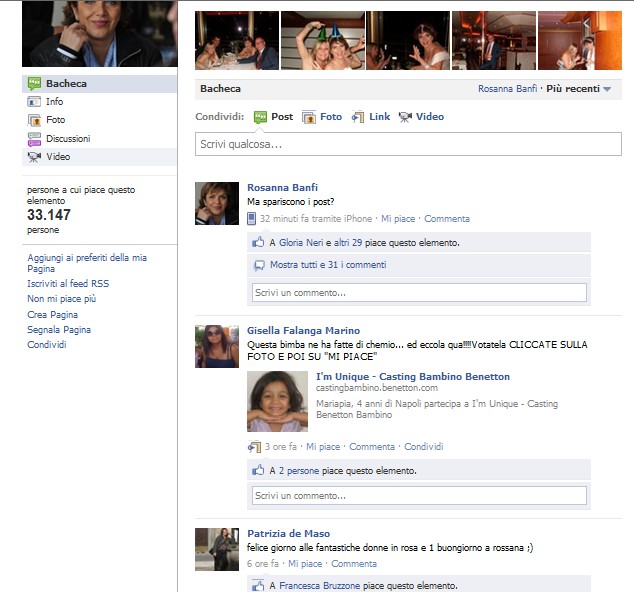Image resolution: width=634 pixels, height=592 pixels.
Task: Click Mi piace on Patrizia de Maso's post
Action: tap(305, 564)
